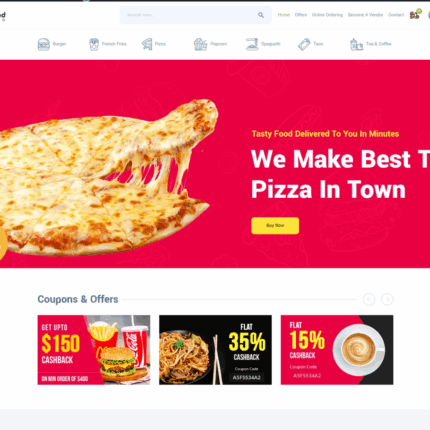The width and height of the screenshot is (430, 430).
Task: Choose the Pizza category icon
Action: 147,44
